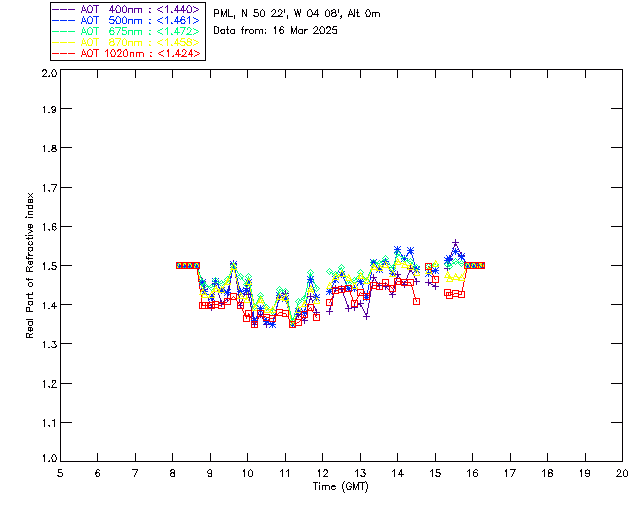
Task: Click the 1.3 y-axis label
Action: pyautogui.click(x=49, y=344)
